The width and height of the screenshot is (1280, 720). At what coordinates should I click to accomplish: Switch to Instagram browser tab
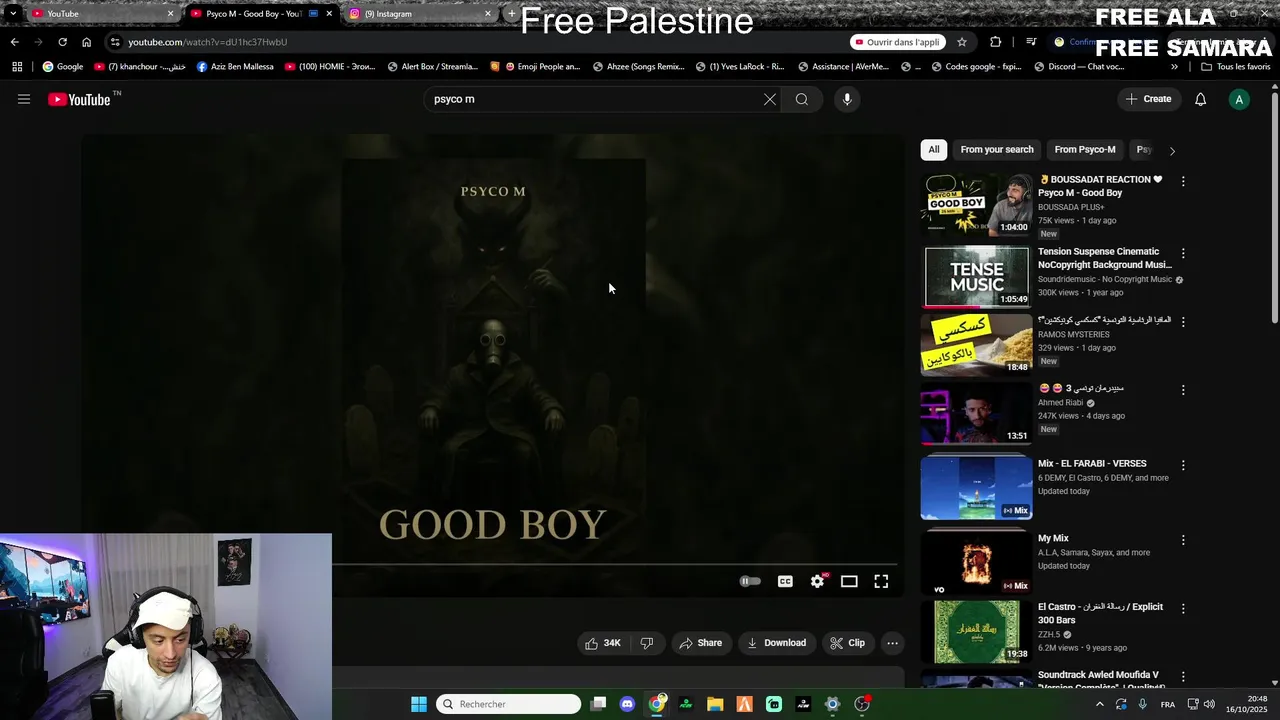coord(420,13)
